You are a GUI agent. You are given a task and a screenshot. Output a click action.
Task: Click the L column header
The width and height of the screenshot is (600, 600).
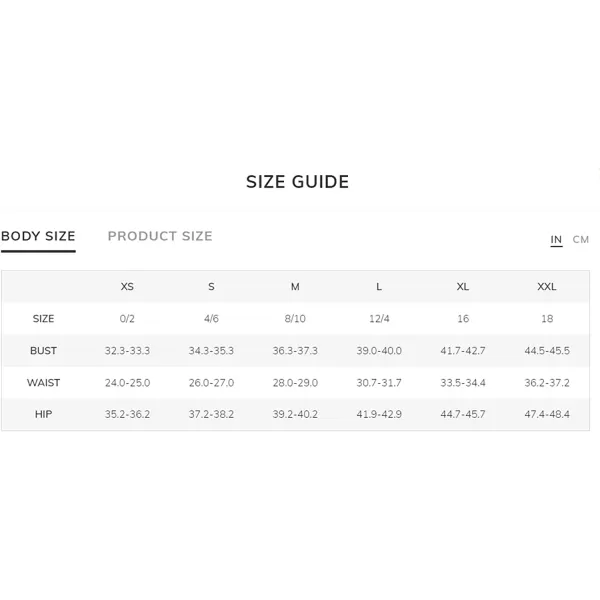click(x=379, y=287)
